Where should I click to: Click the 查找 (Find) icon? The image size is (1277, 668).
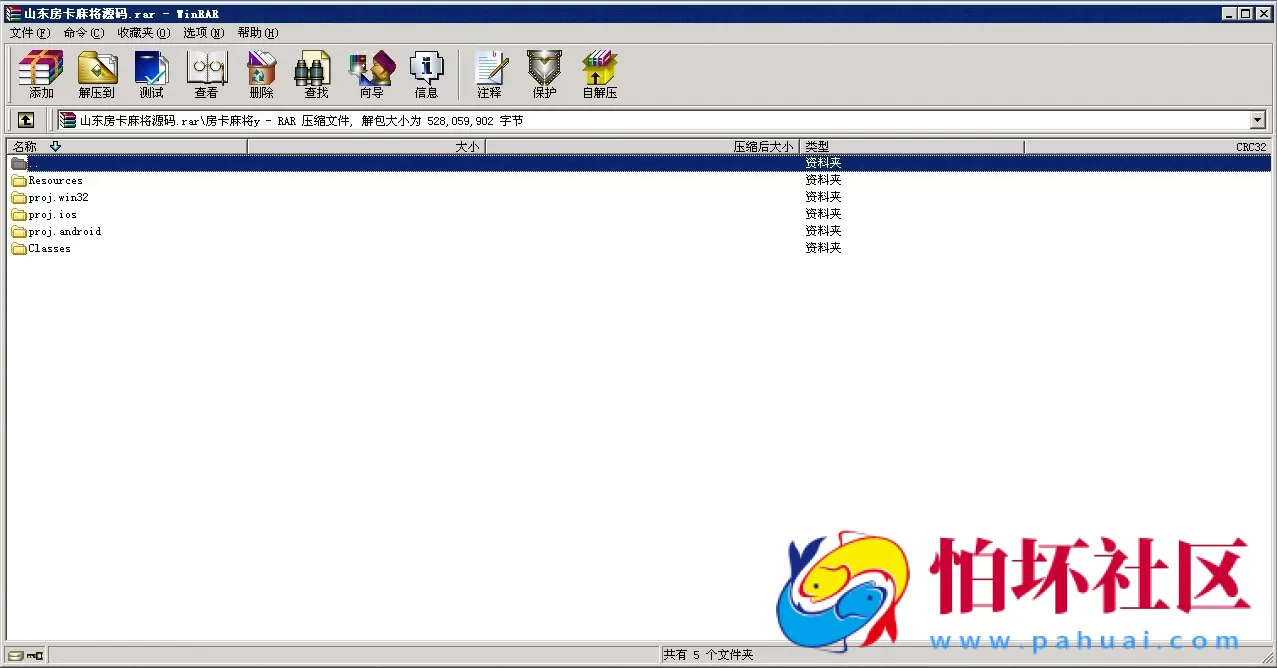tap(313, 74)
